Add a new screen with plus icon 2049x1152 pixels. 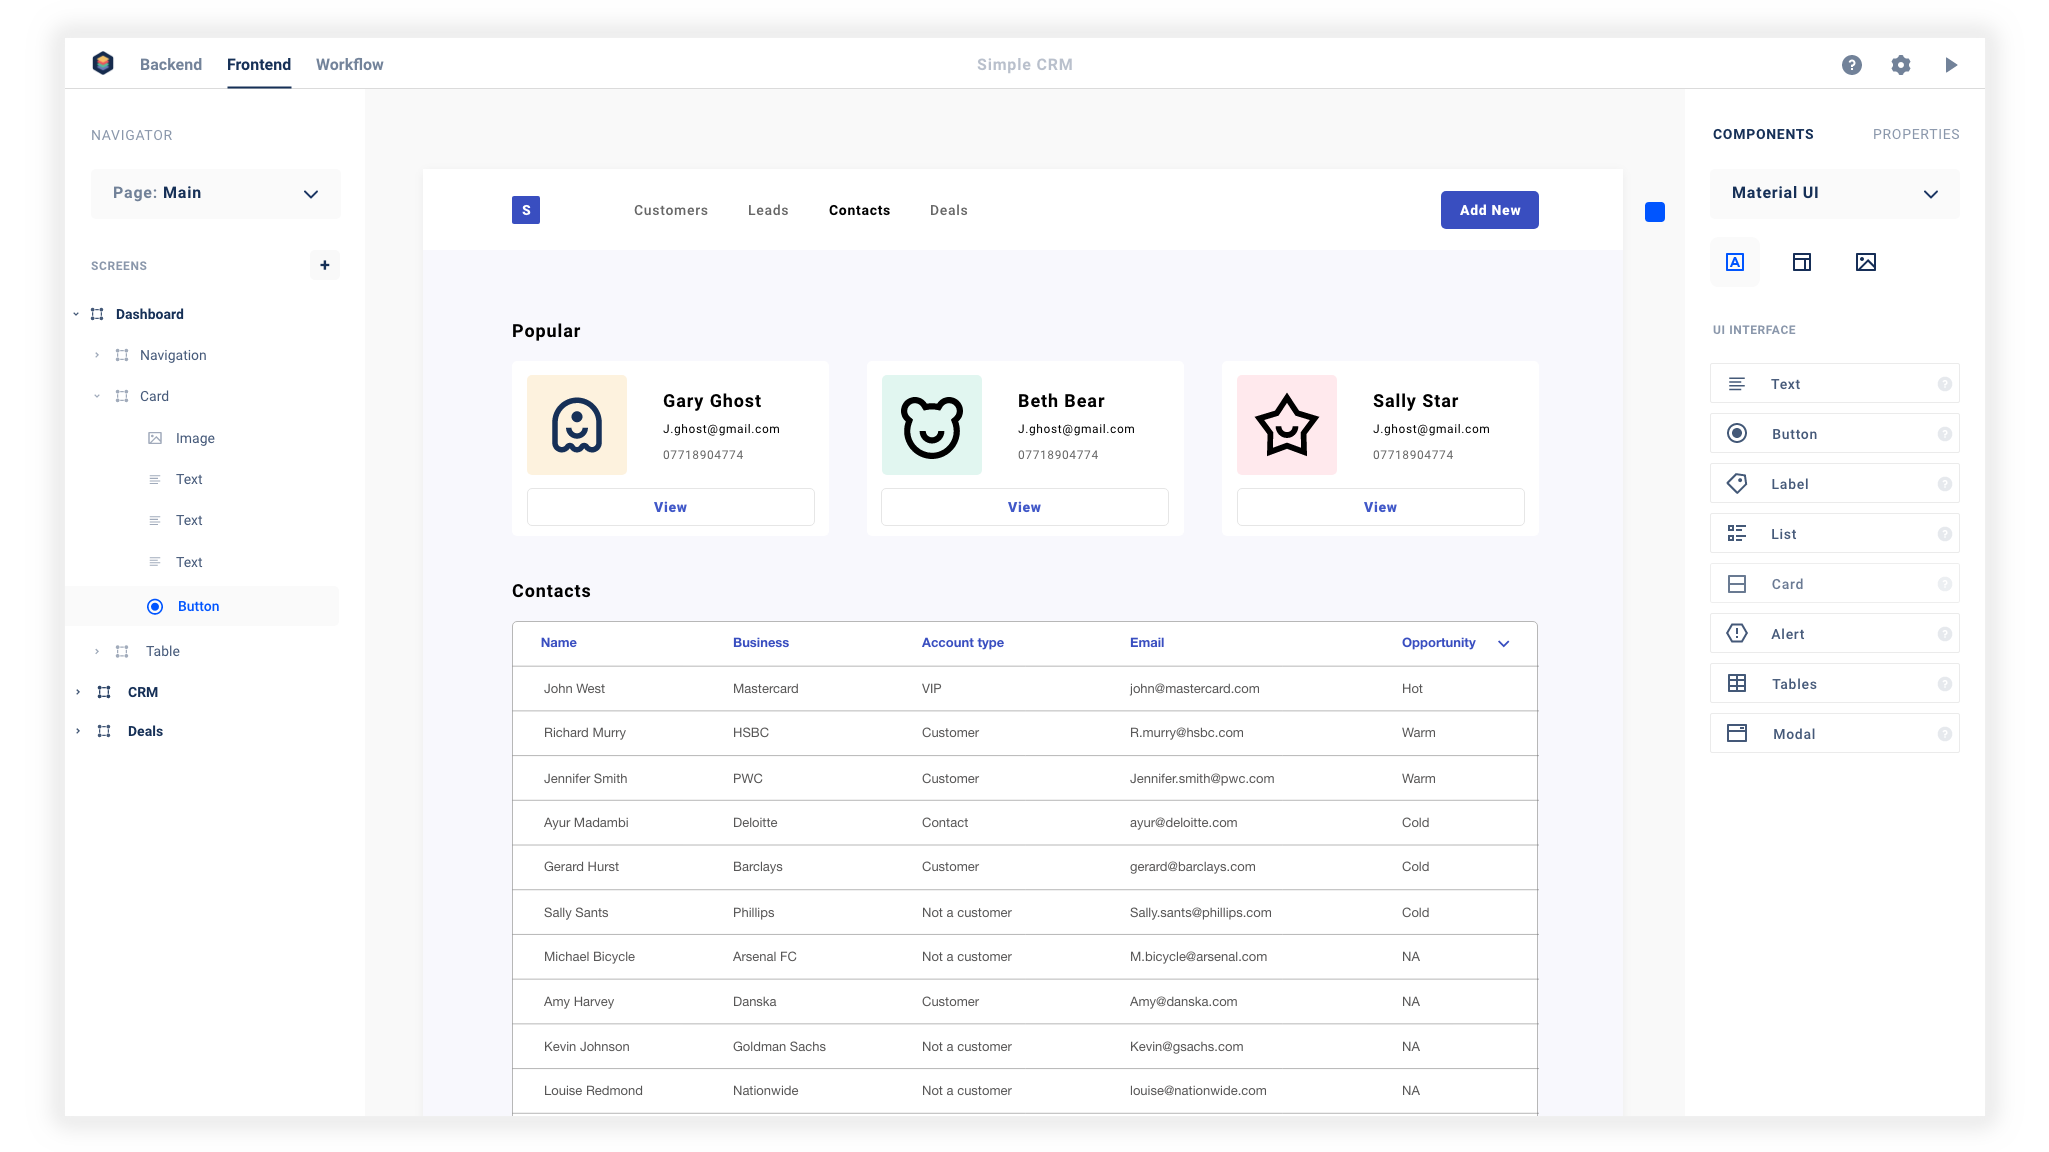tap(325, 265)
